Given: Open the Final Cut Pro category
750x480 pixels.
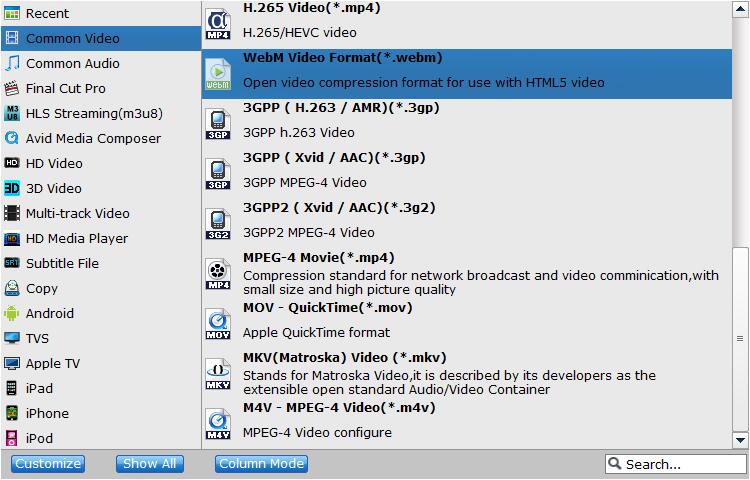Looking at the screenshot, I should coord(101,88).
